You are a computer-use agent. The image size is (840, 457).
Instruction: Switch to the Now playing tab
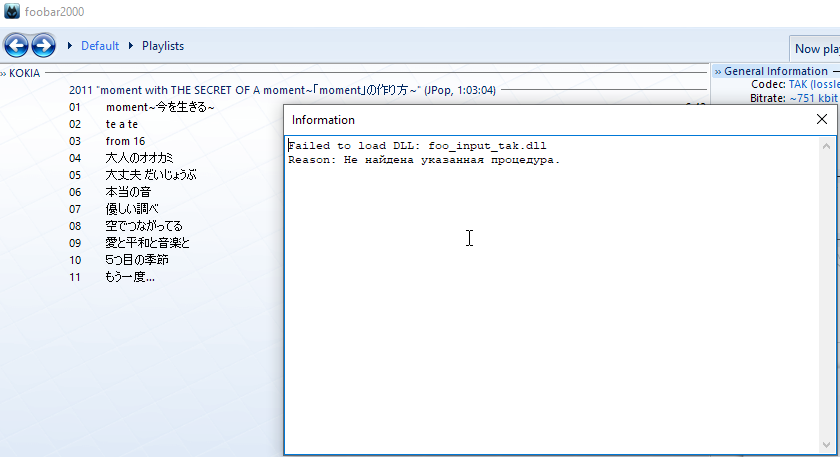[815, 49]
